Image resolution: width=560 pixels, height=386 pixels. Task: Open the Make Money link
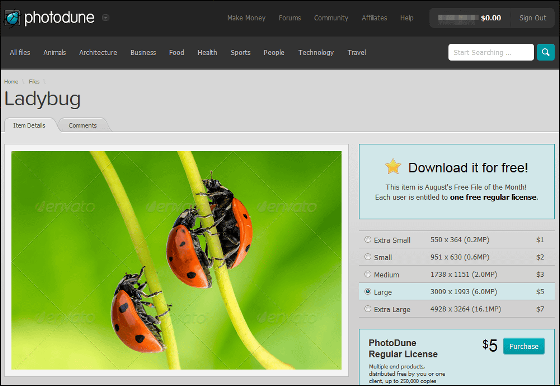pos(246,18)
